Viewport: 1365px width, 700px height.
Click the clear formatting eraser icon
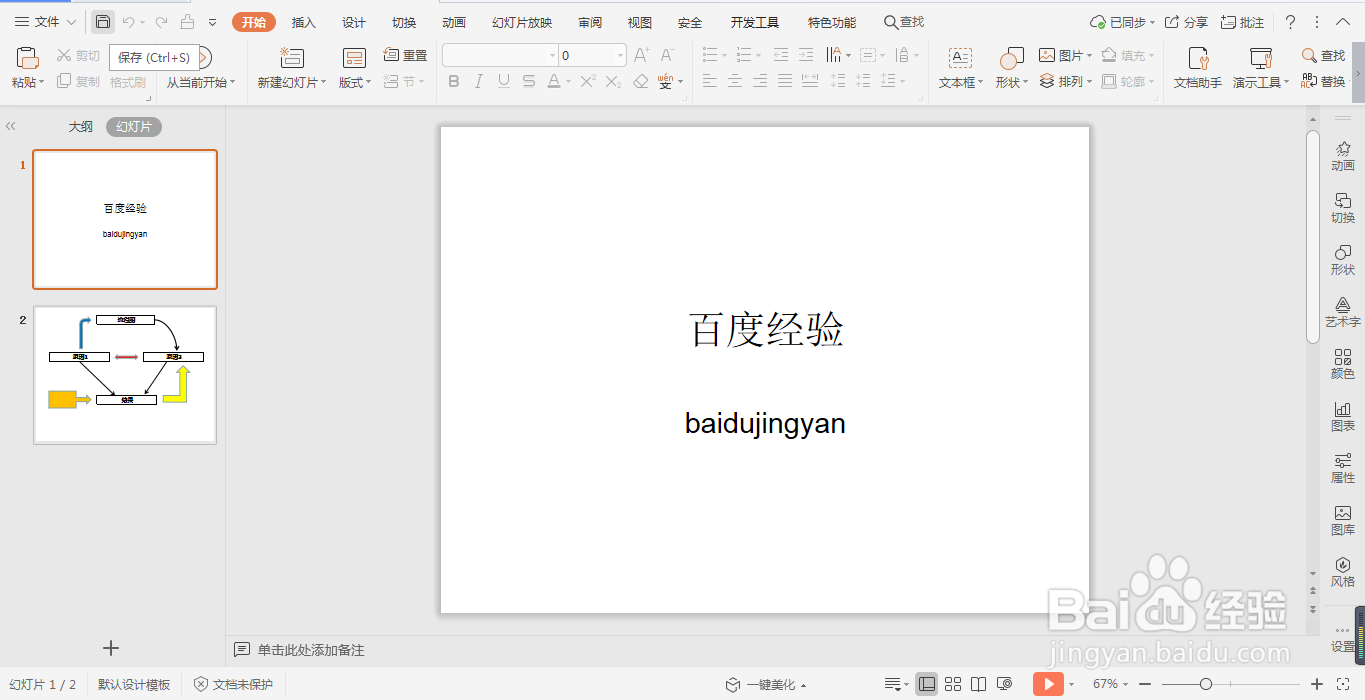[x=641, y=81]
